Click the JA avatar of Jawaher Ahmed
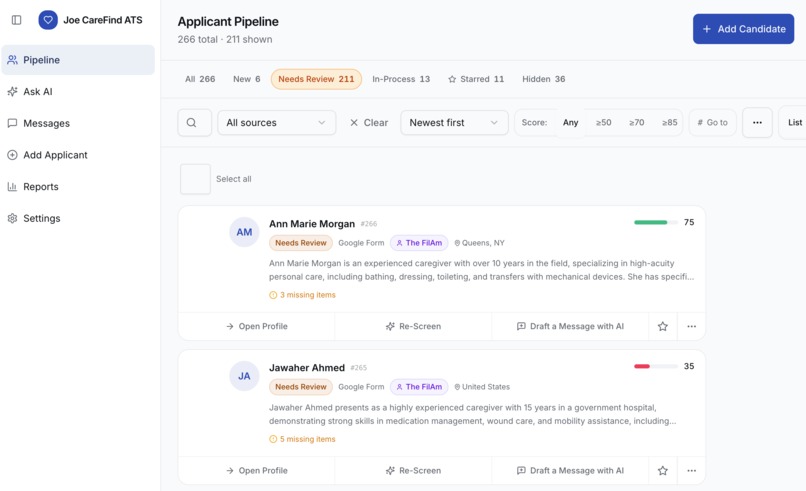This screenshot has width=806, height=491. [x=244, y=376]
